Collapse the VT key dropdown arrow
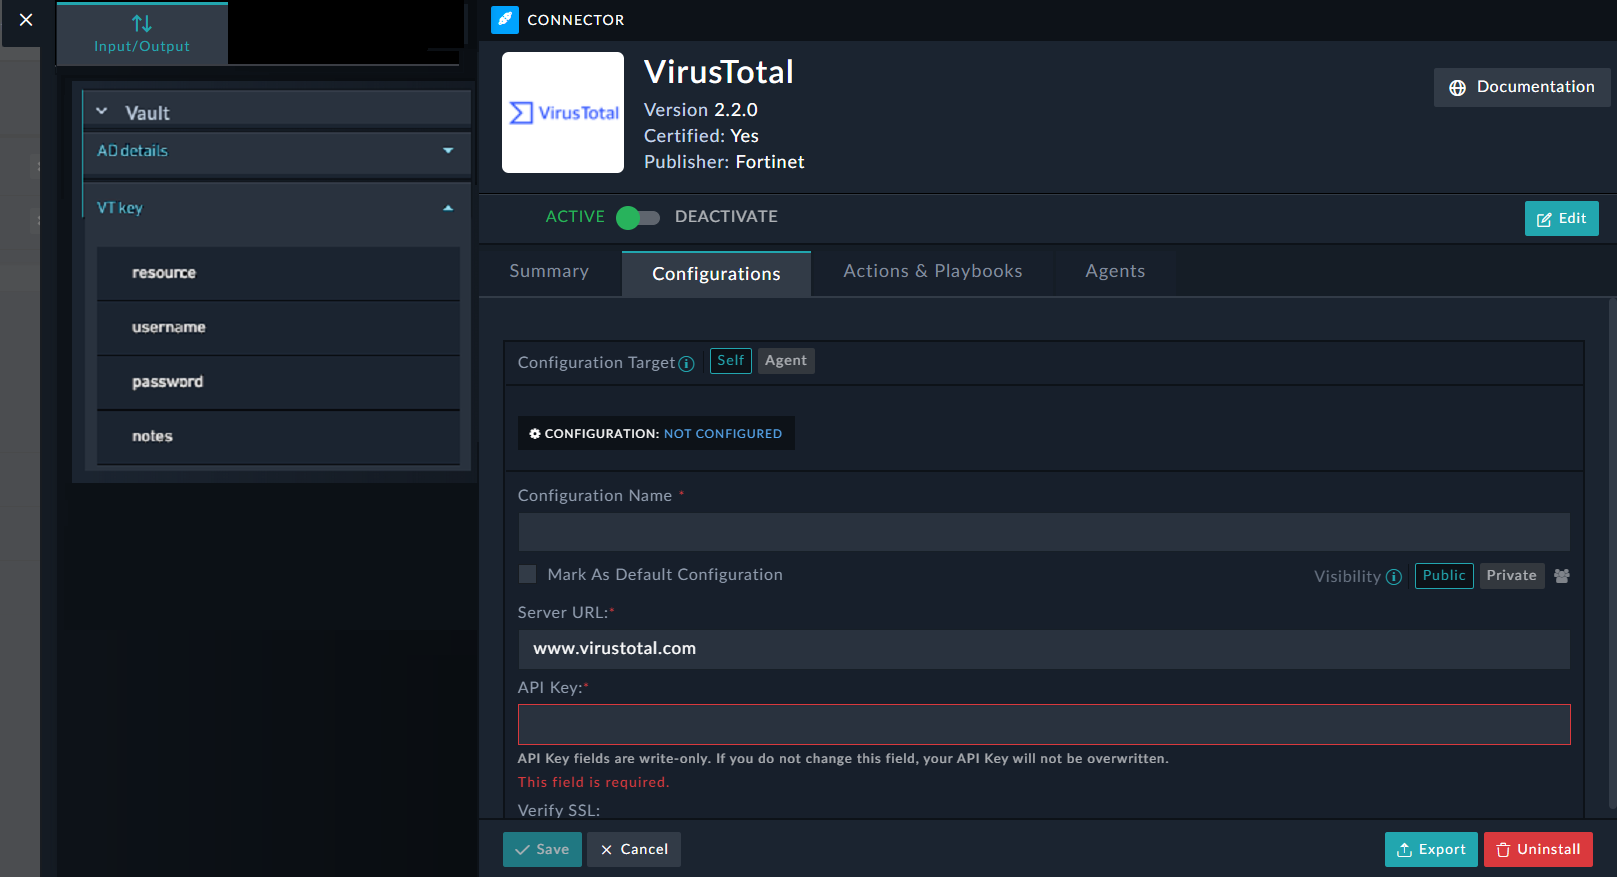The width and height of the screenshot is (1617, 877). (448, 208)
